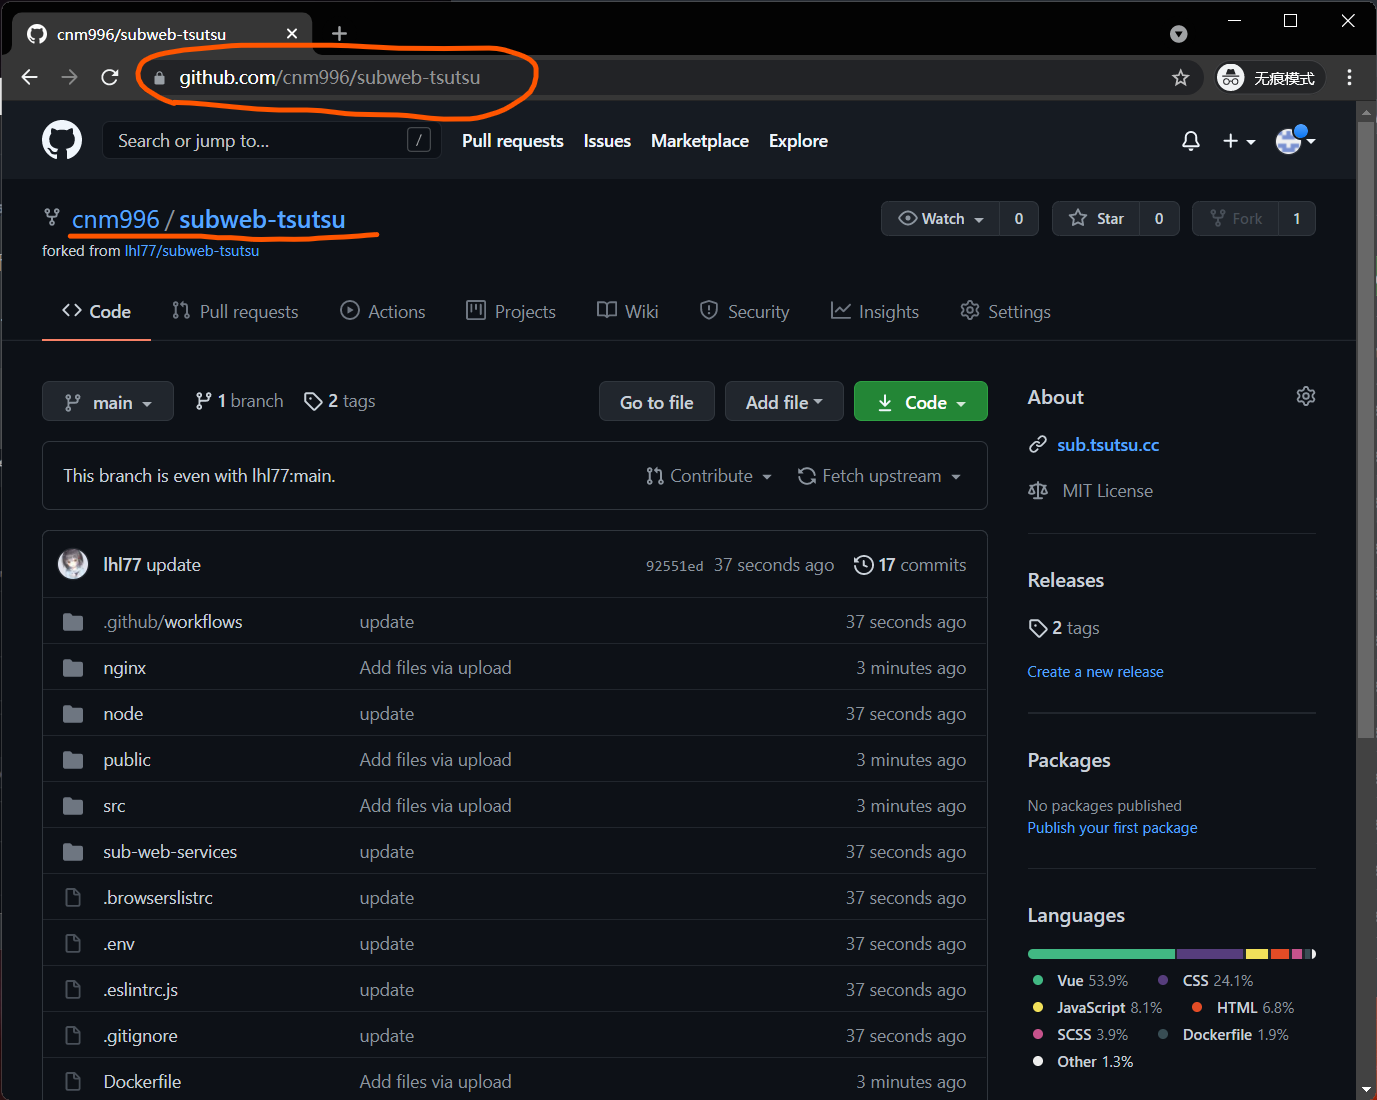Screen dimensions: 1377x1100
Task: Click the CSS purple language bar segment
Action: tap(1210, 954)
